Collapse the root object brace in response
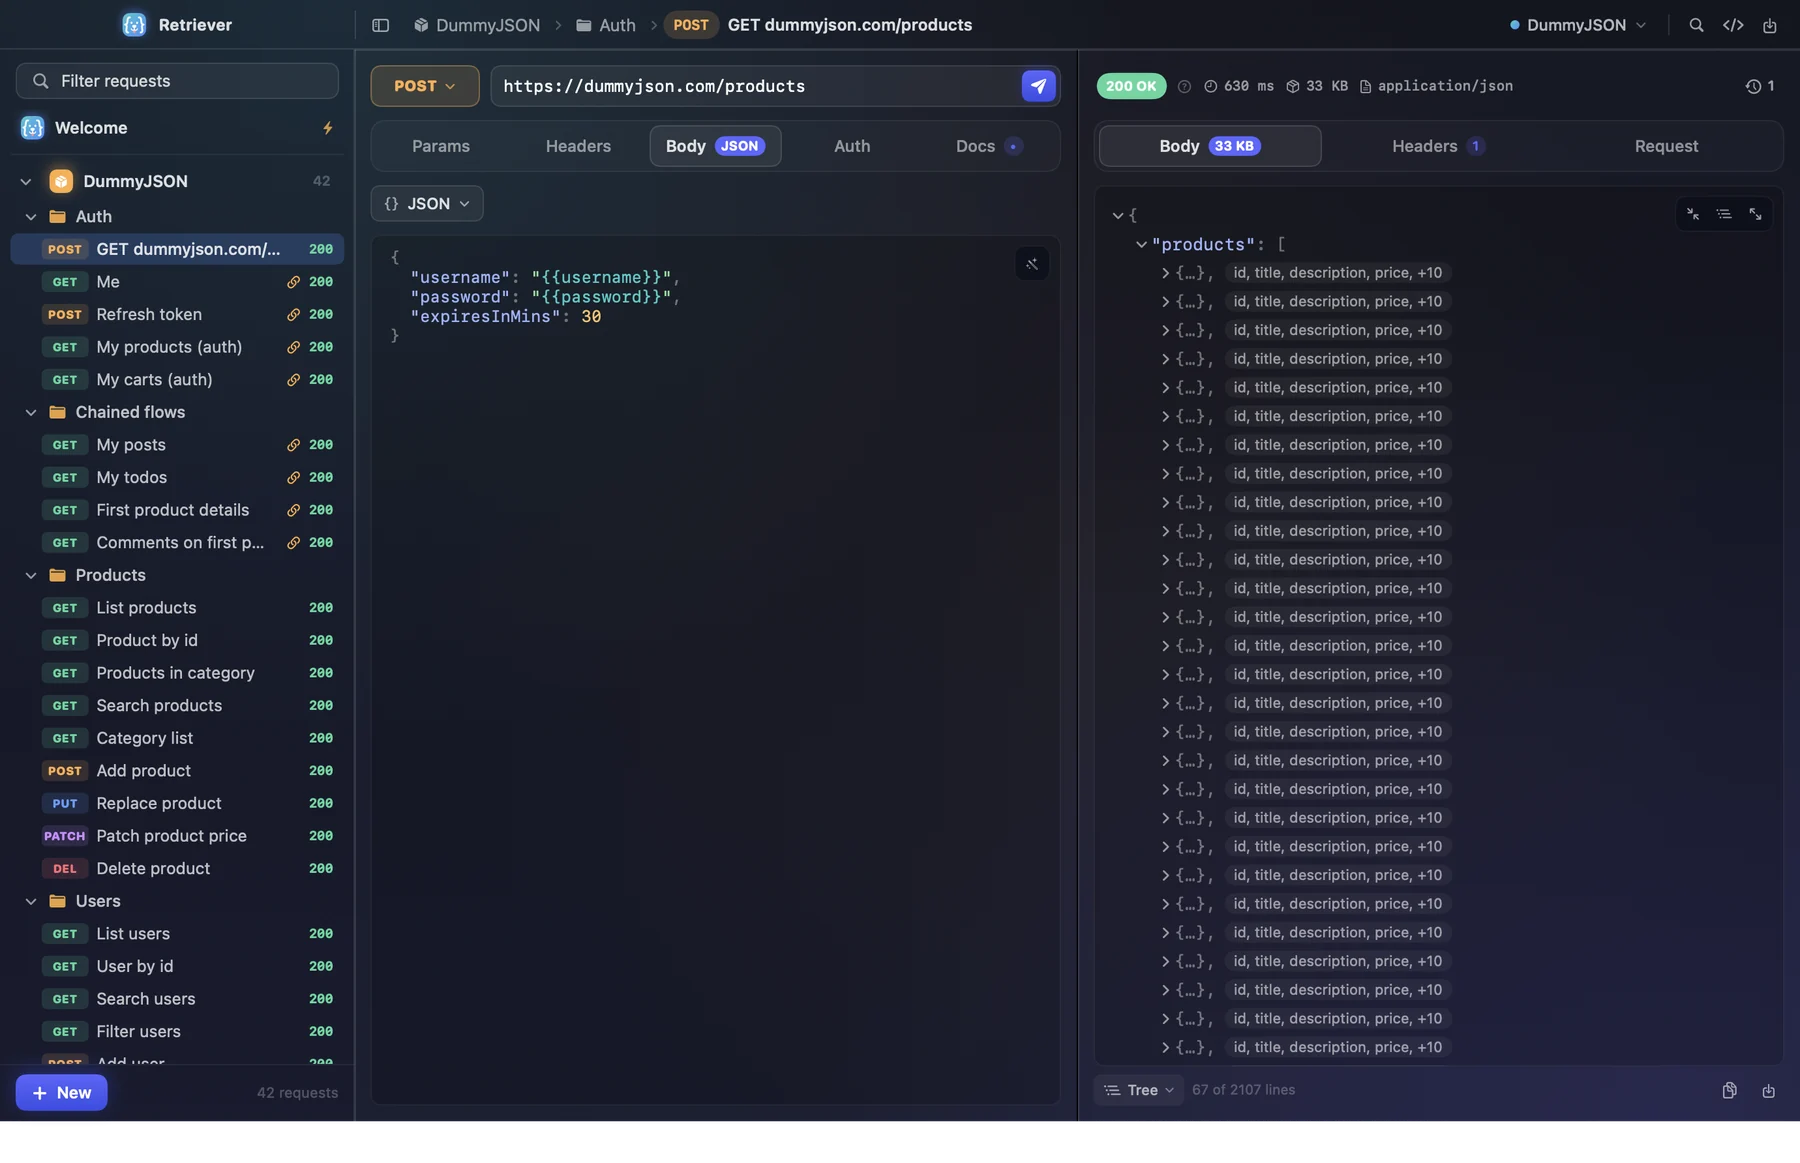 (1117, 215)
